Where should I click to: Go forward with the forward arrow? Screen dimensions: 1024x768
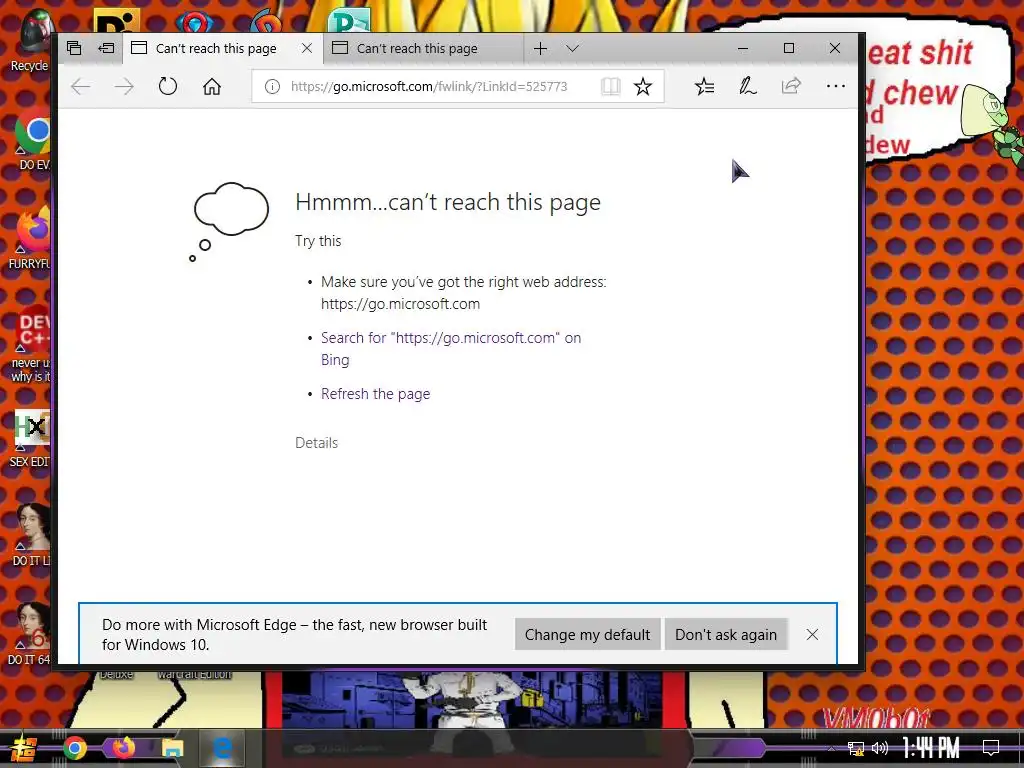pos(124,86)
